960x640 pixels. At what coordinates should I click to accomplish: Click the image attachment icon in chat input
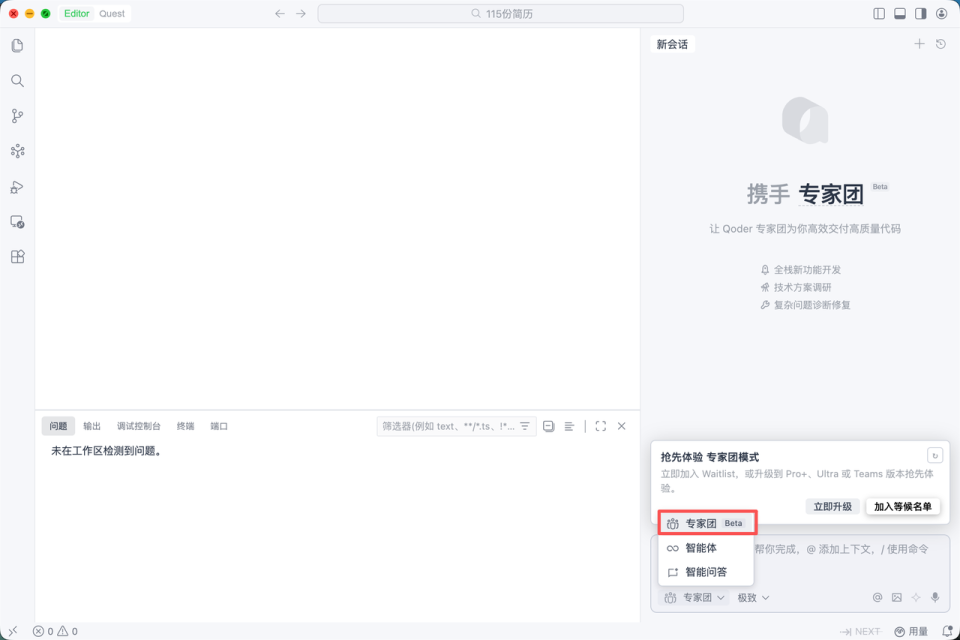point(896,597)
